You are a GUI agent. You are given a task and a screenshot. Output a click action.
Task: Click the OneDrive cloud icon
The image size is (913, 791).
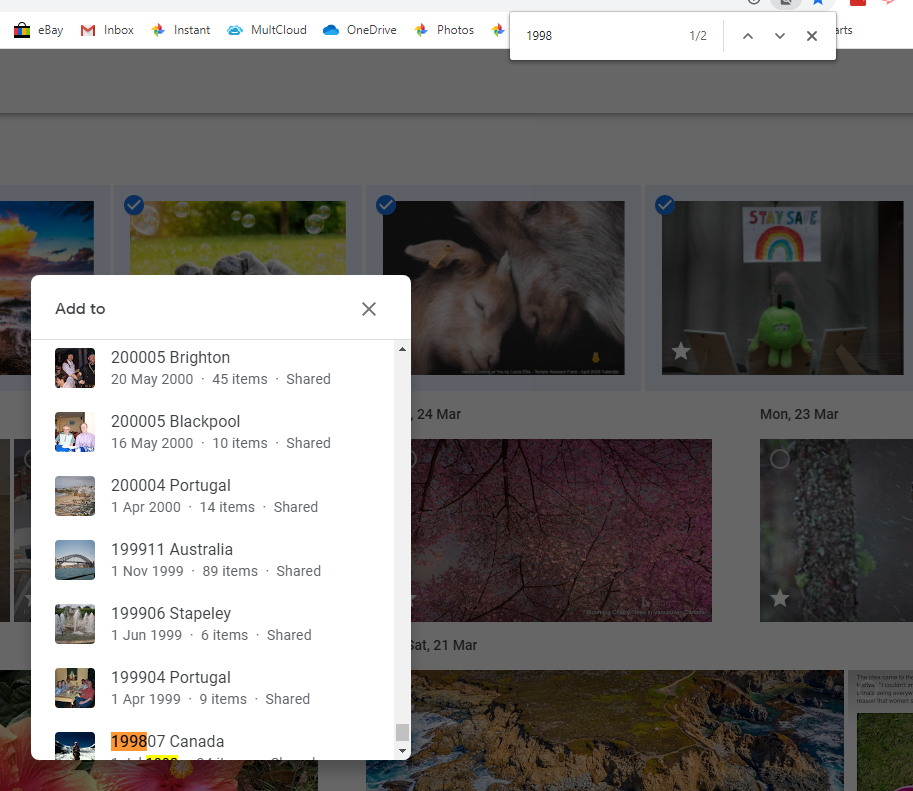tap(331, 30)
